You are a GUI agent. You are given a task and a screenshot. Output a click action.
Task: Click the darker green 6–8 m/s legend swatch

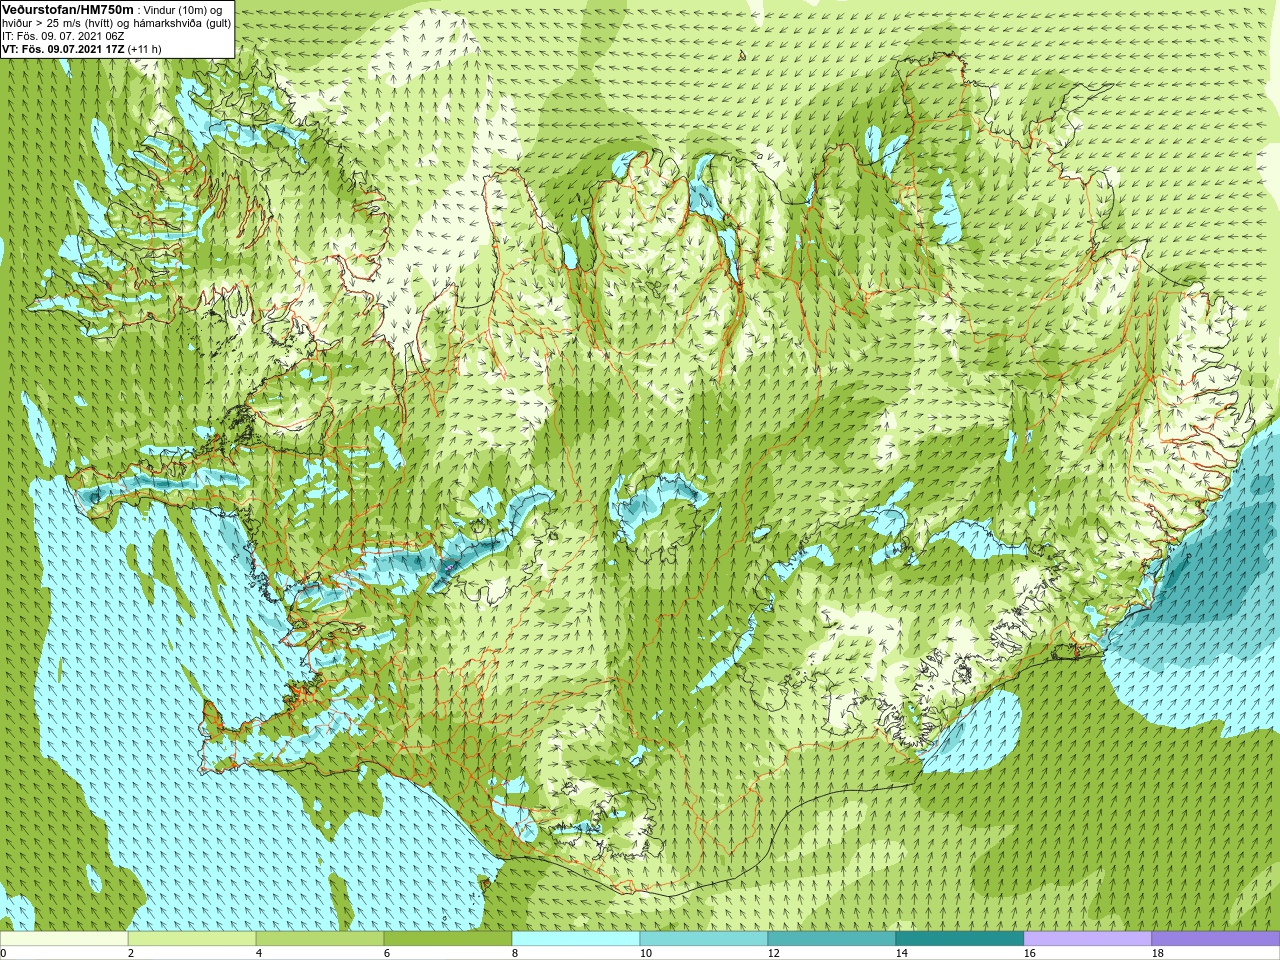pos(448,939)
